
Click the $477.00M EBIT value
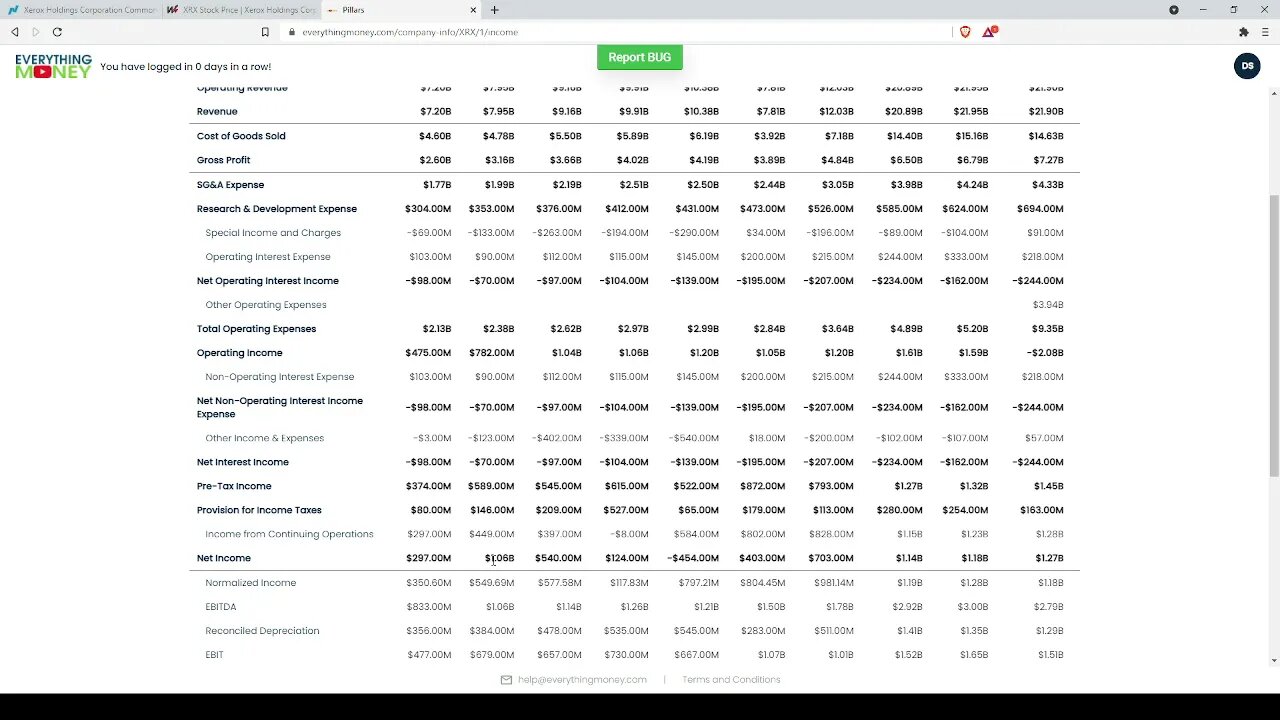(x=429, y=655)
